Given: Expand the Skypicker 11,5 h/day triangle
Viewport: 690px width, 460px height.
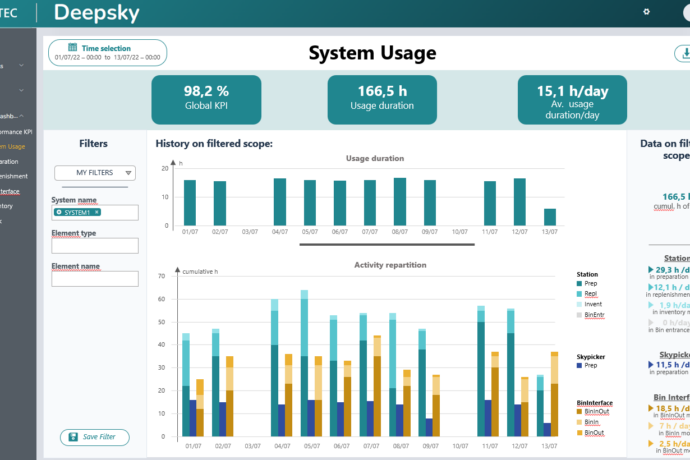Looking at the screenshot, I should coord(650,364).
